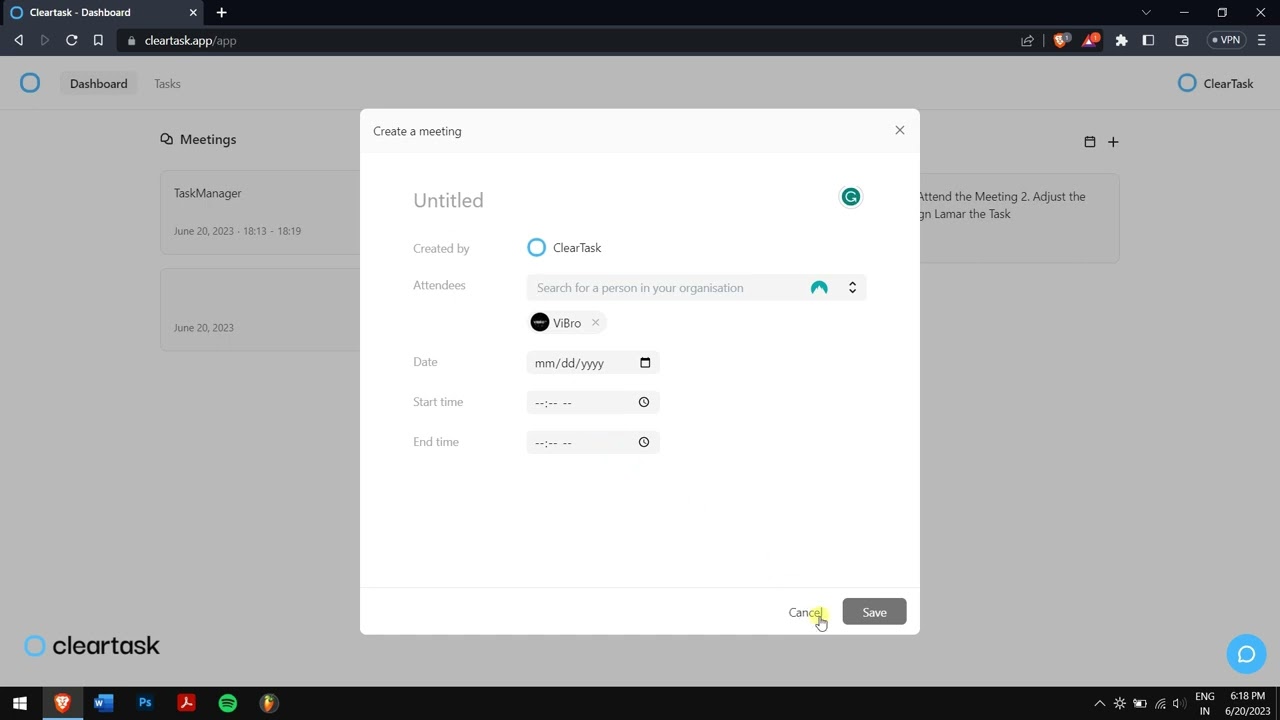1280x720 pixels.
Task: Cancel the meeting creation
Action: pyautogui.click(x=806, y=612)
